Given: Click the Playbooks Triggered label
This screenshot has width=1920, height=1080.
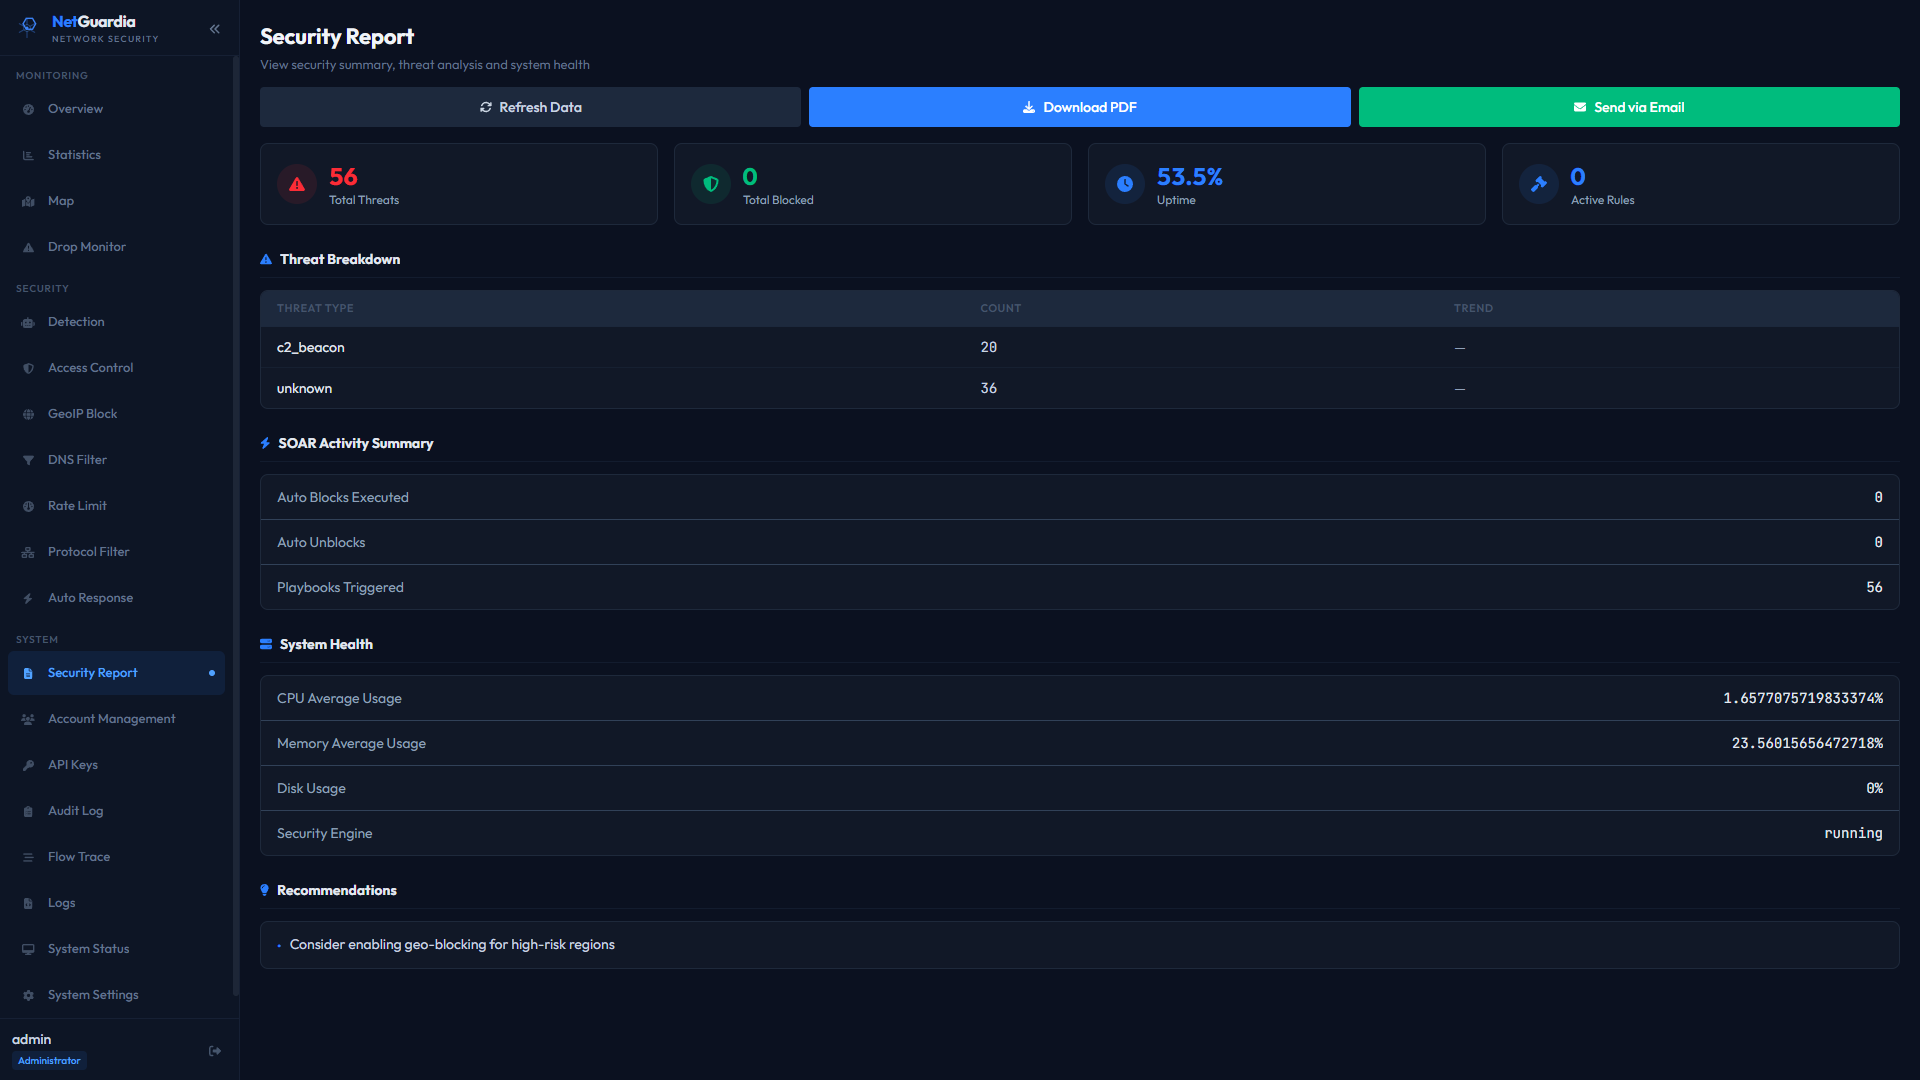Looking at the screenshot, I should 340,587.
